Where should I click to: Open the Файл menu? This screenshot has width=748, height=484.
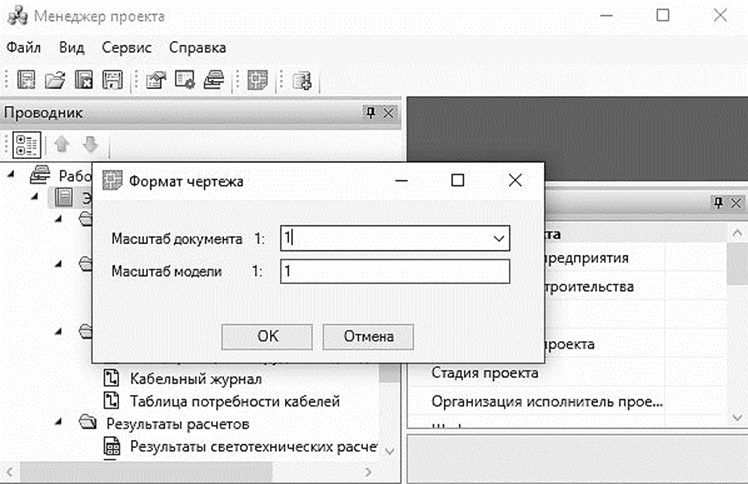23,47
